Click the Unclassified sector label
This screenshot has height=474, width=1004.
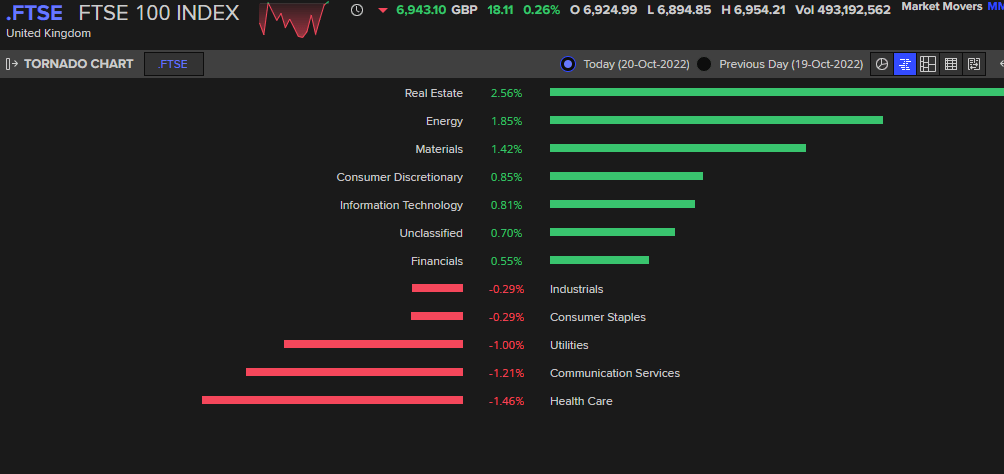coord(431,233)
